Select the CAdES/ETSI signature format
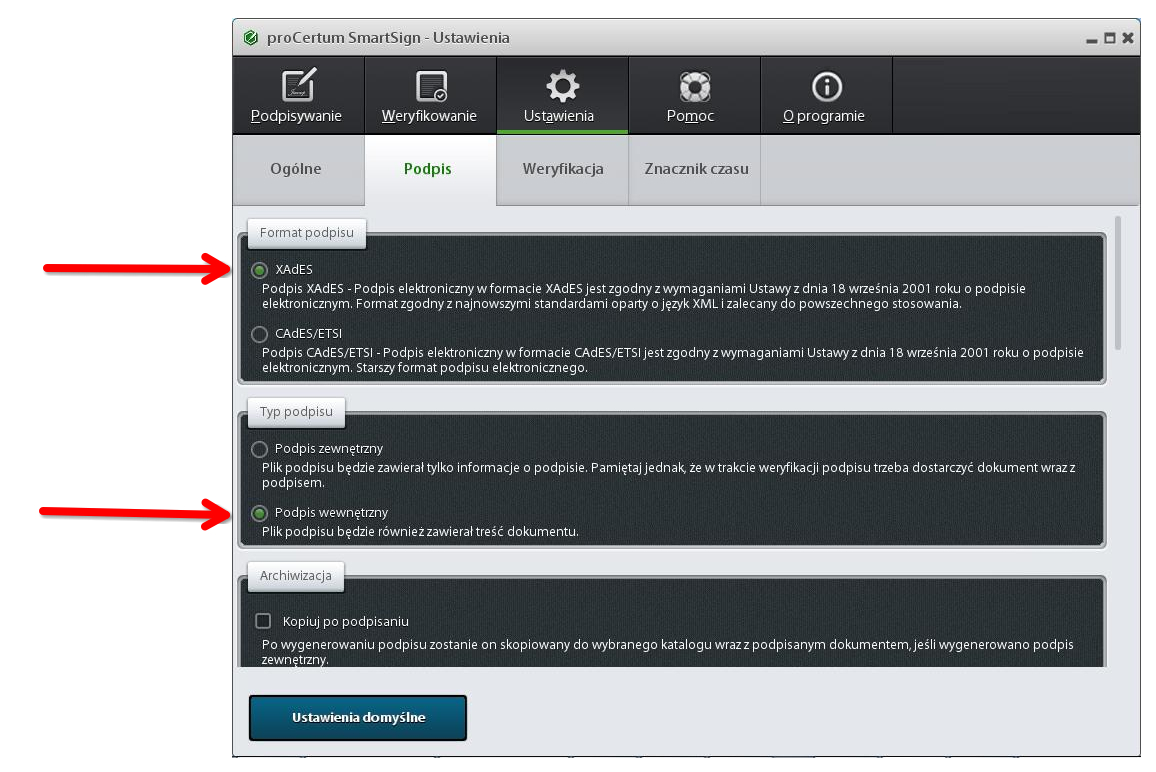Viewport: 1156px width, 772px height. 260,334
